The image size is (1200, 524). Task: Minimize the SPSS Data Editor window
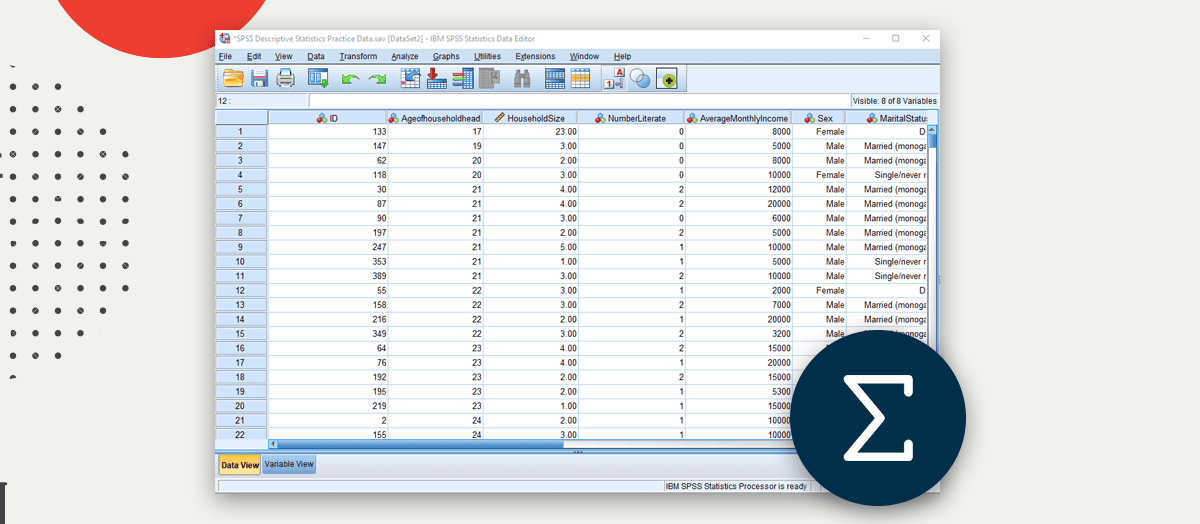click(x=867, y=38)
